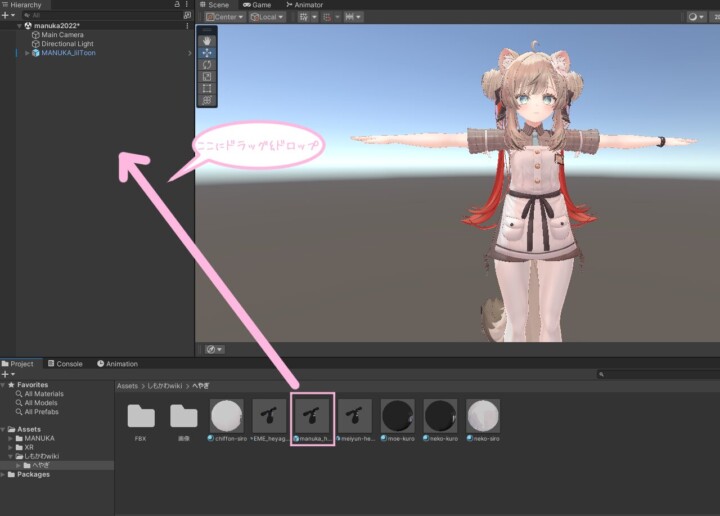Switch to the Console tab
Screen dimensions: 720x516
point(65,364)
